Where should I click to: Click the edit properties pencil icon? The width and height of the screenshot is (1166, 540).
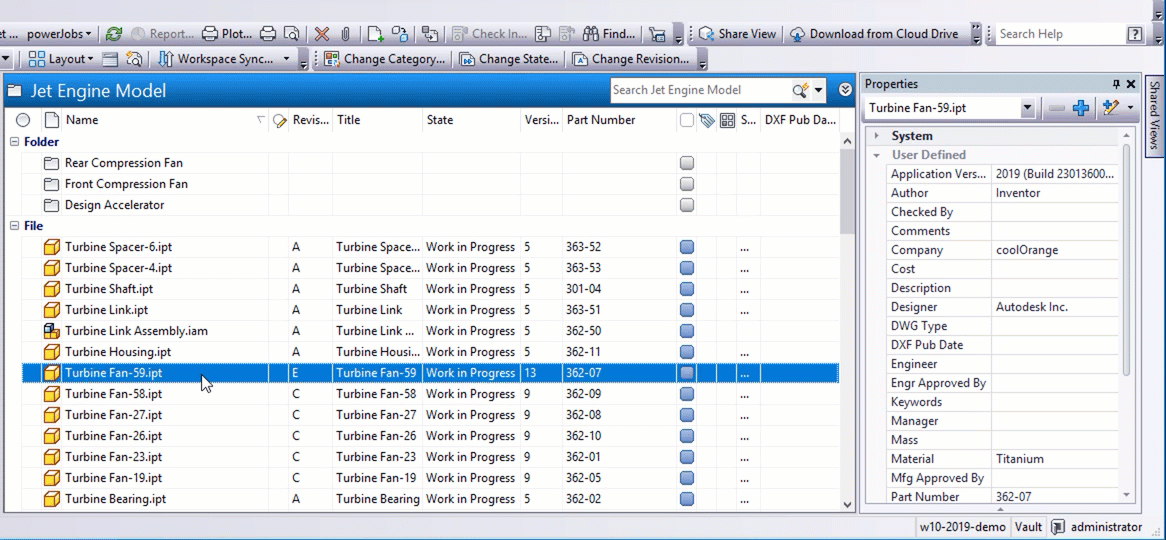[x=1111, y=108]
